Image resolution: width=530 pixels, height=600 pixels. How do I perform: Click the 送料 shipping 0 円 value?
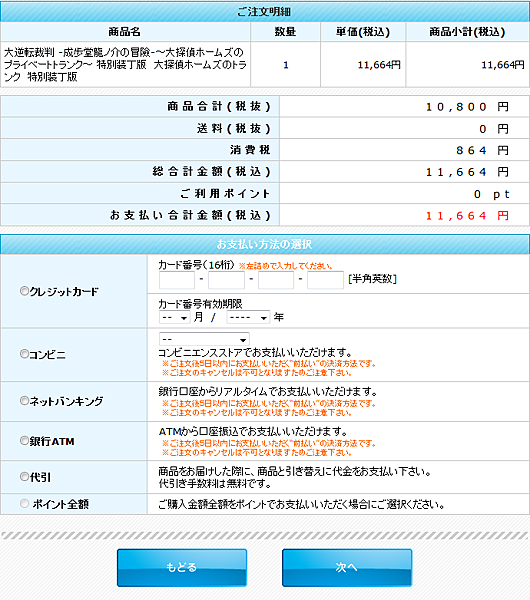coord(494,129)
